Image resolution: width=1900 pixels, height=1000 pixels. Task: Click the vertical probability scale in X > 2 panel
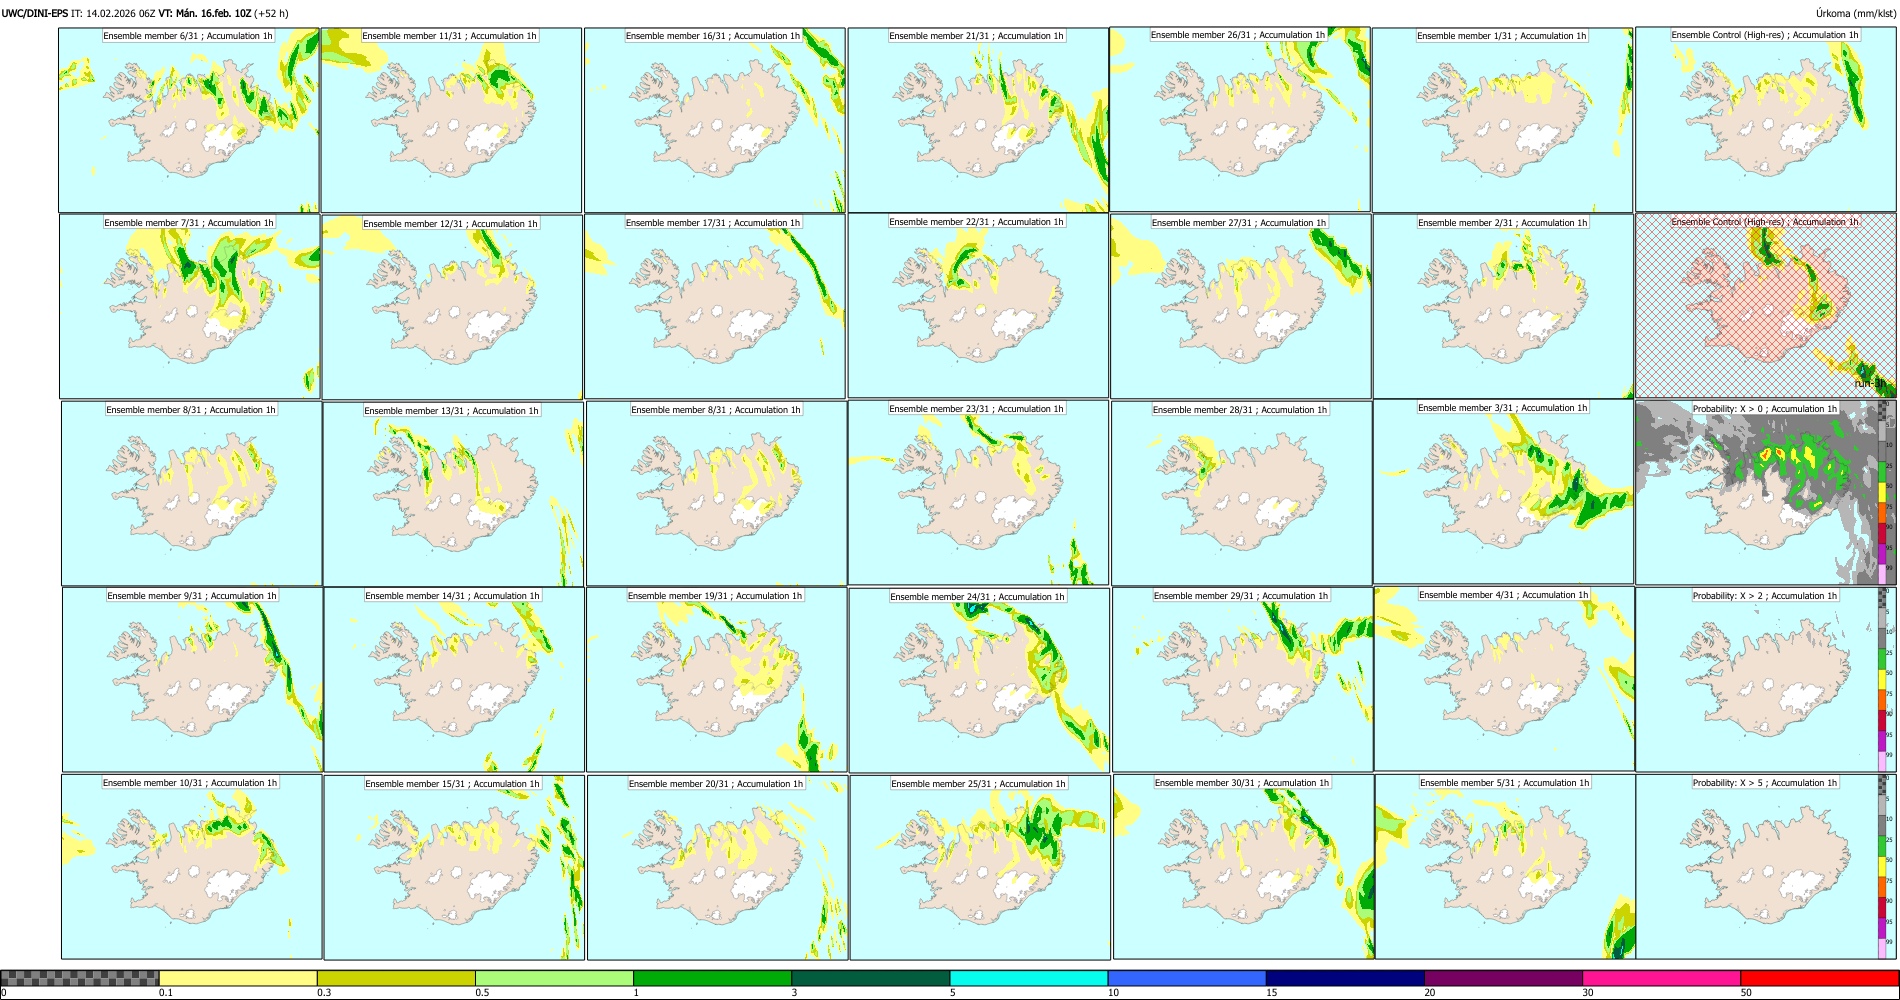1882,679
